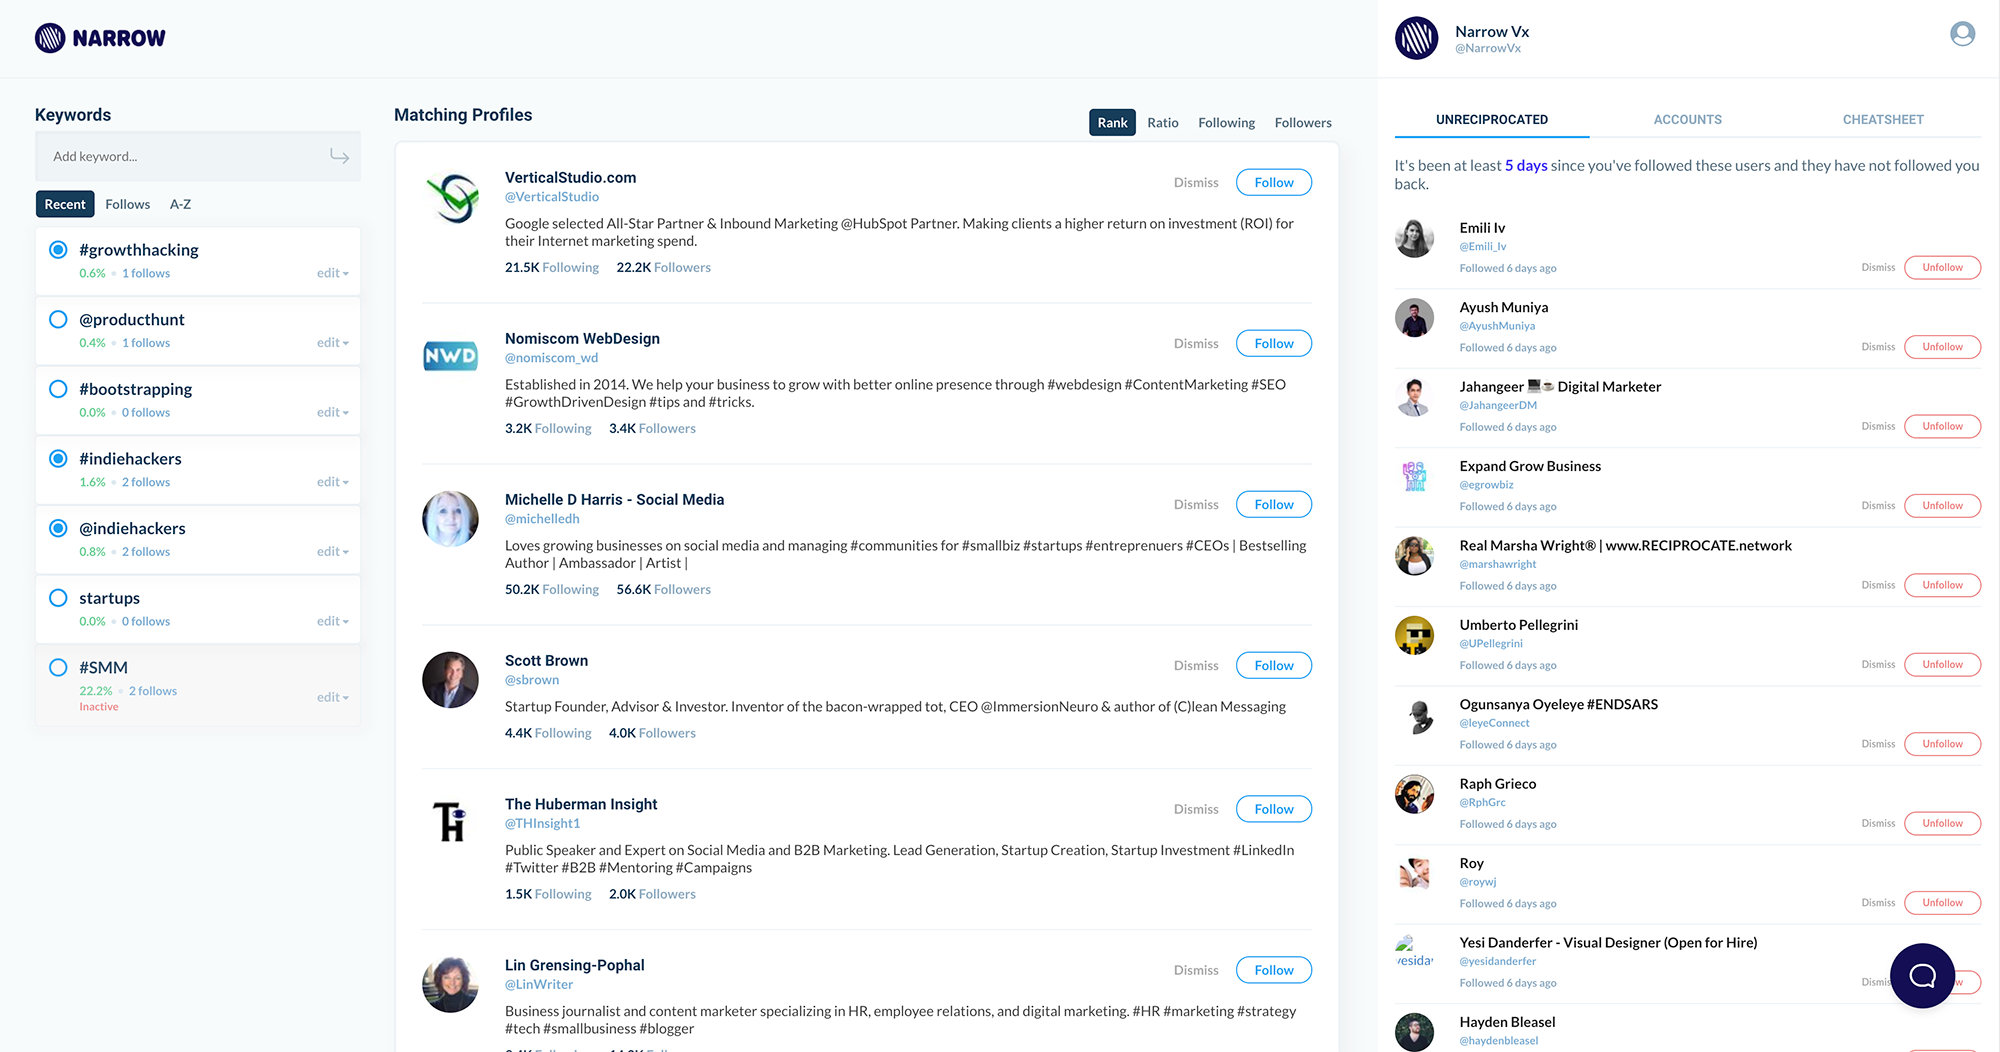Click The Huberman Insight avatar icon

point(451,822)
